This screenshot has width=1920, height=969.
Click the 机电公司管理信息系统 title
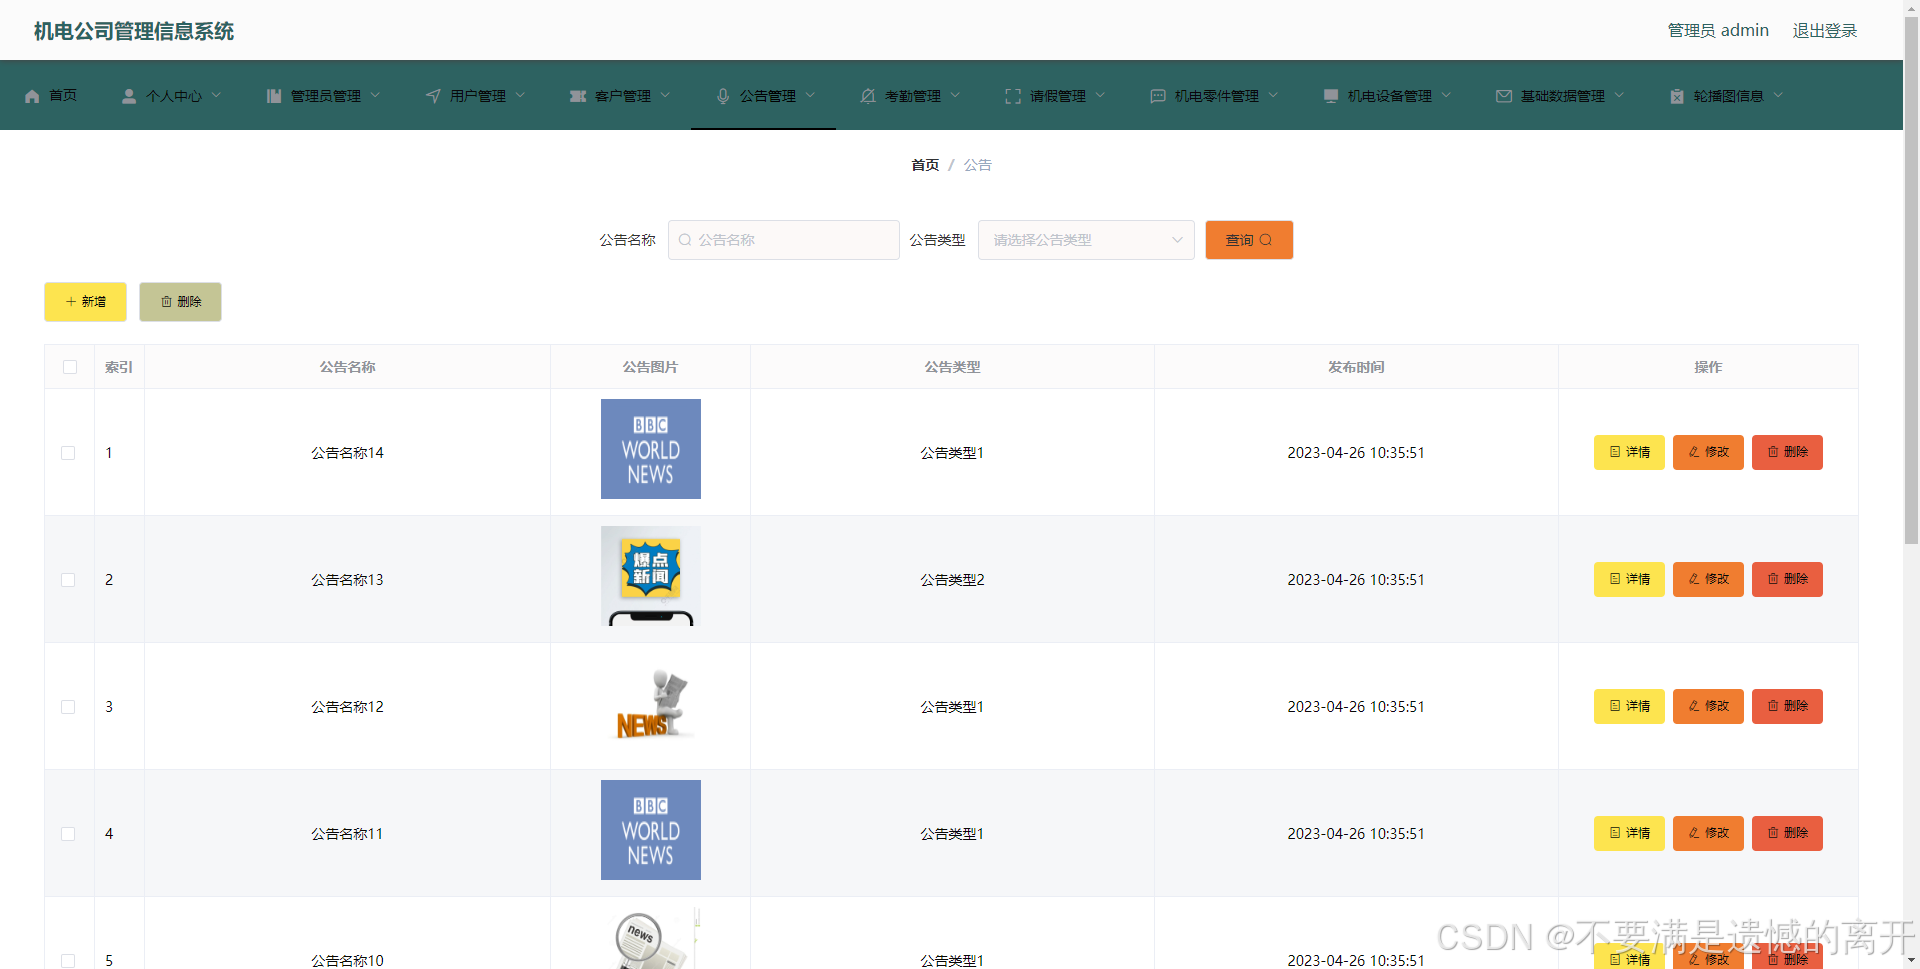[x=134, y=31]
